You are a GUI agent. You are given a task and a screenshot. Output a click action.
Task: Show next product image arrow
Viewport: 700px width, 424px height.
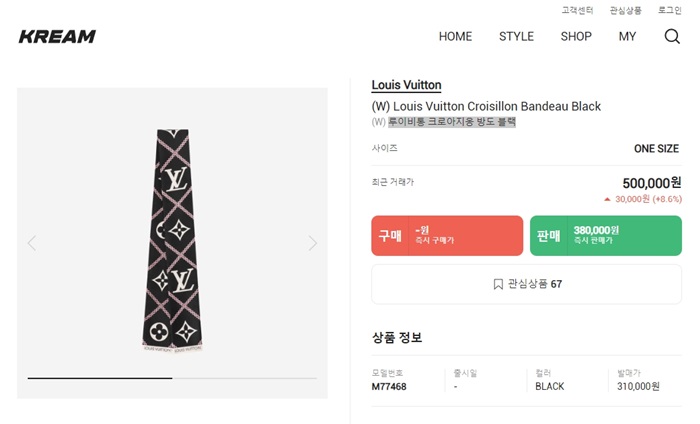(x=312, y=243)
